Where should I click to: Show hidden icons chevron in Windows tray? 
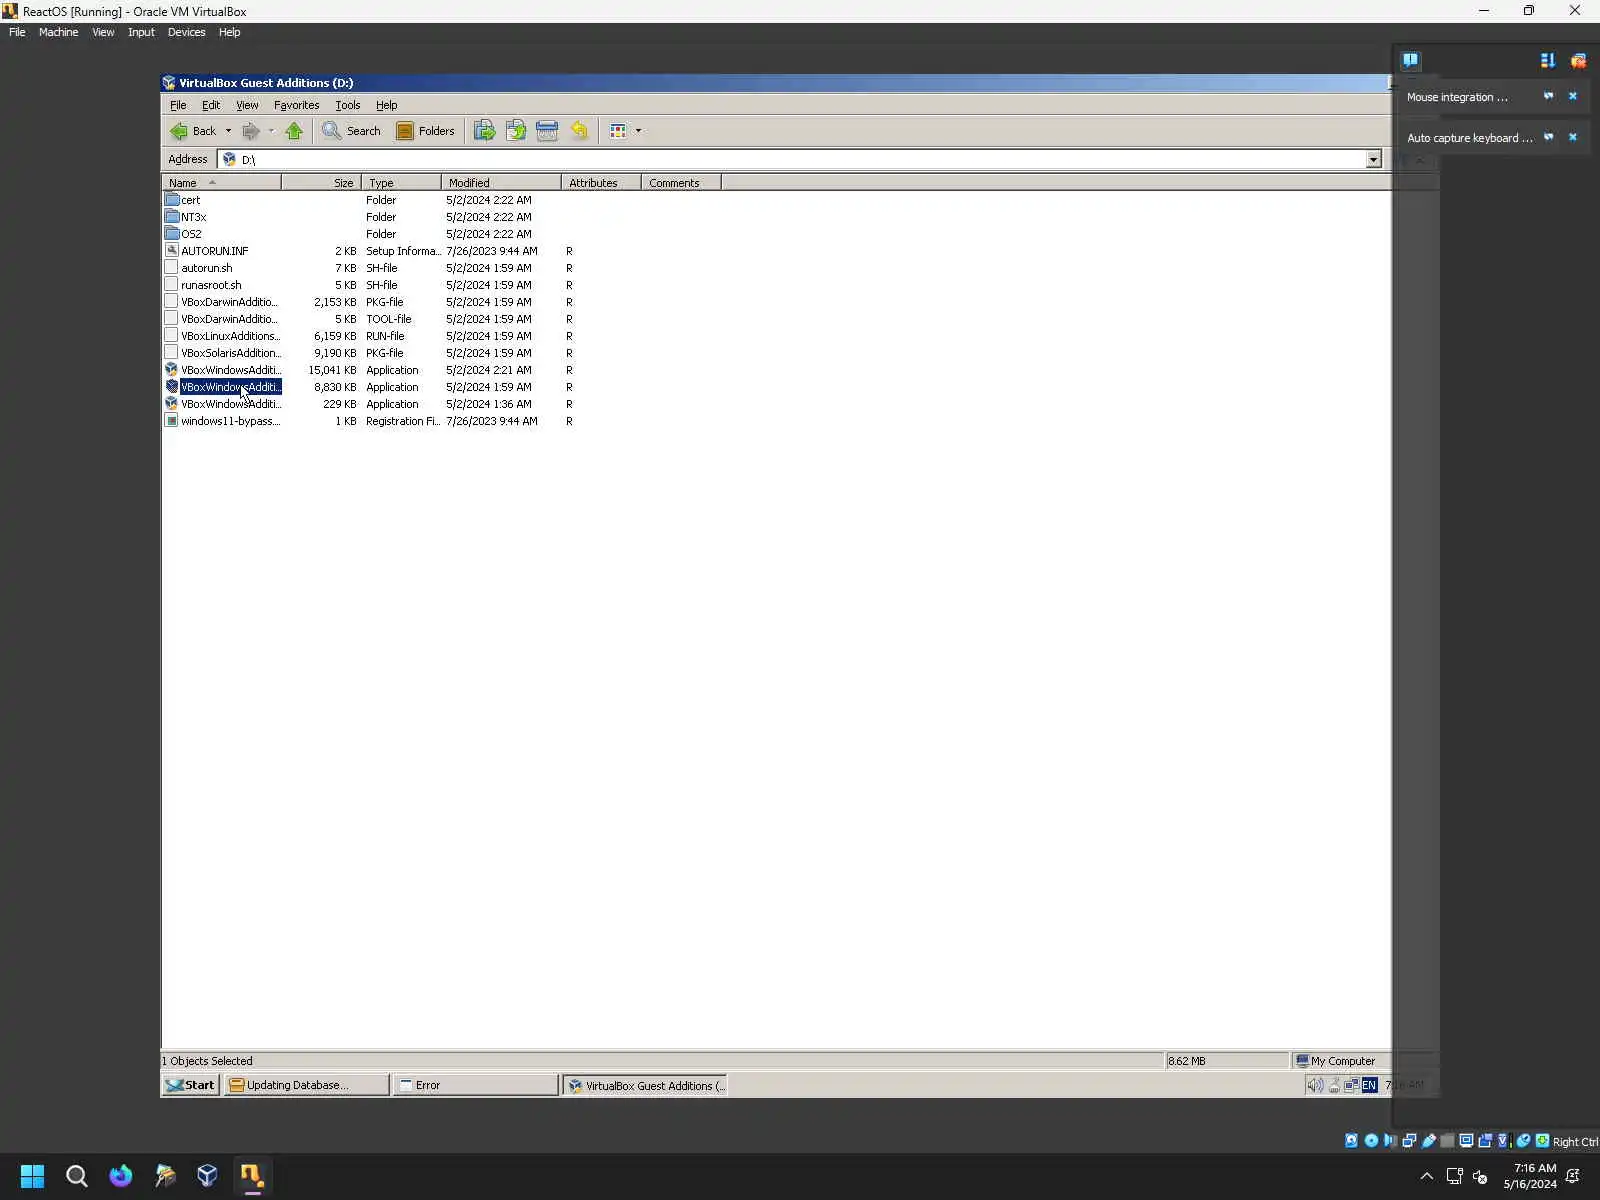pyautogui.click(x=1426, y=1176)
